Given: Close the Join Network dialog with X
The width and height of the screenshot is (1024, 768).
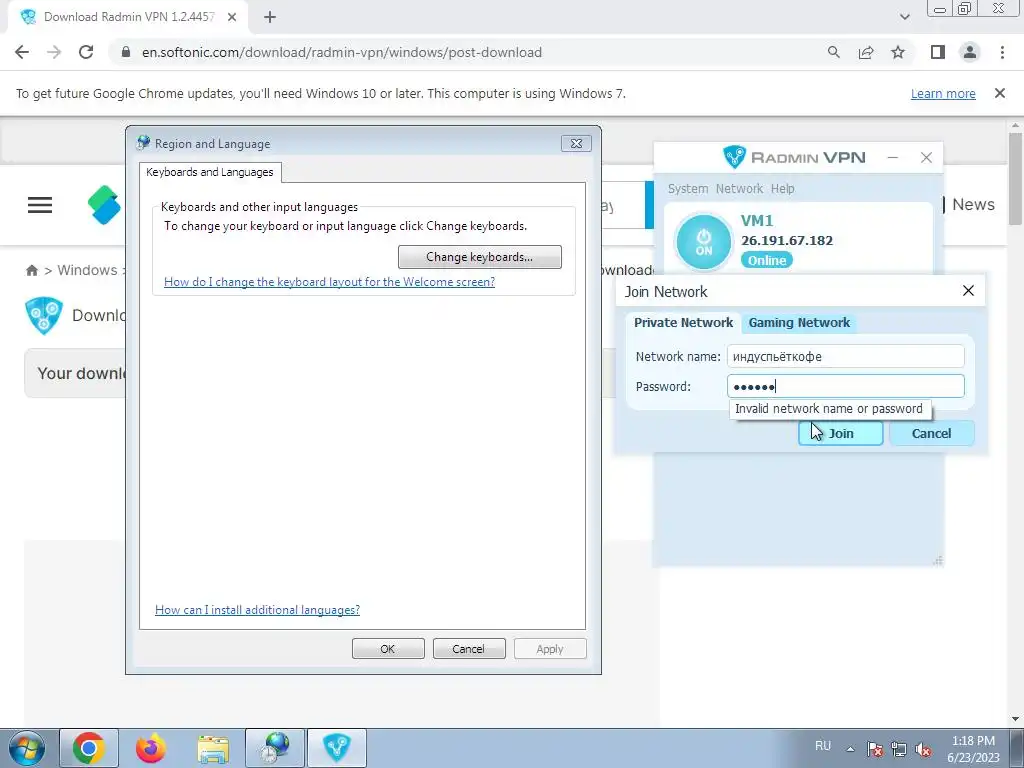Looking at the screenshot, I should click(x=968, y=291).
